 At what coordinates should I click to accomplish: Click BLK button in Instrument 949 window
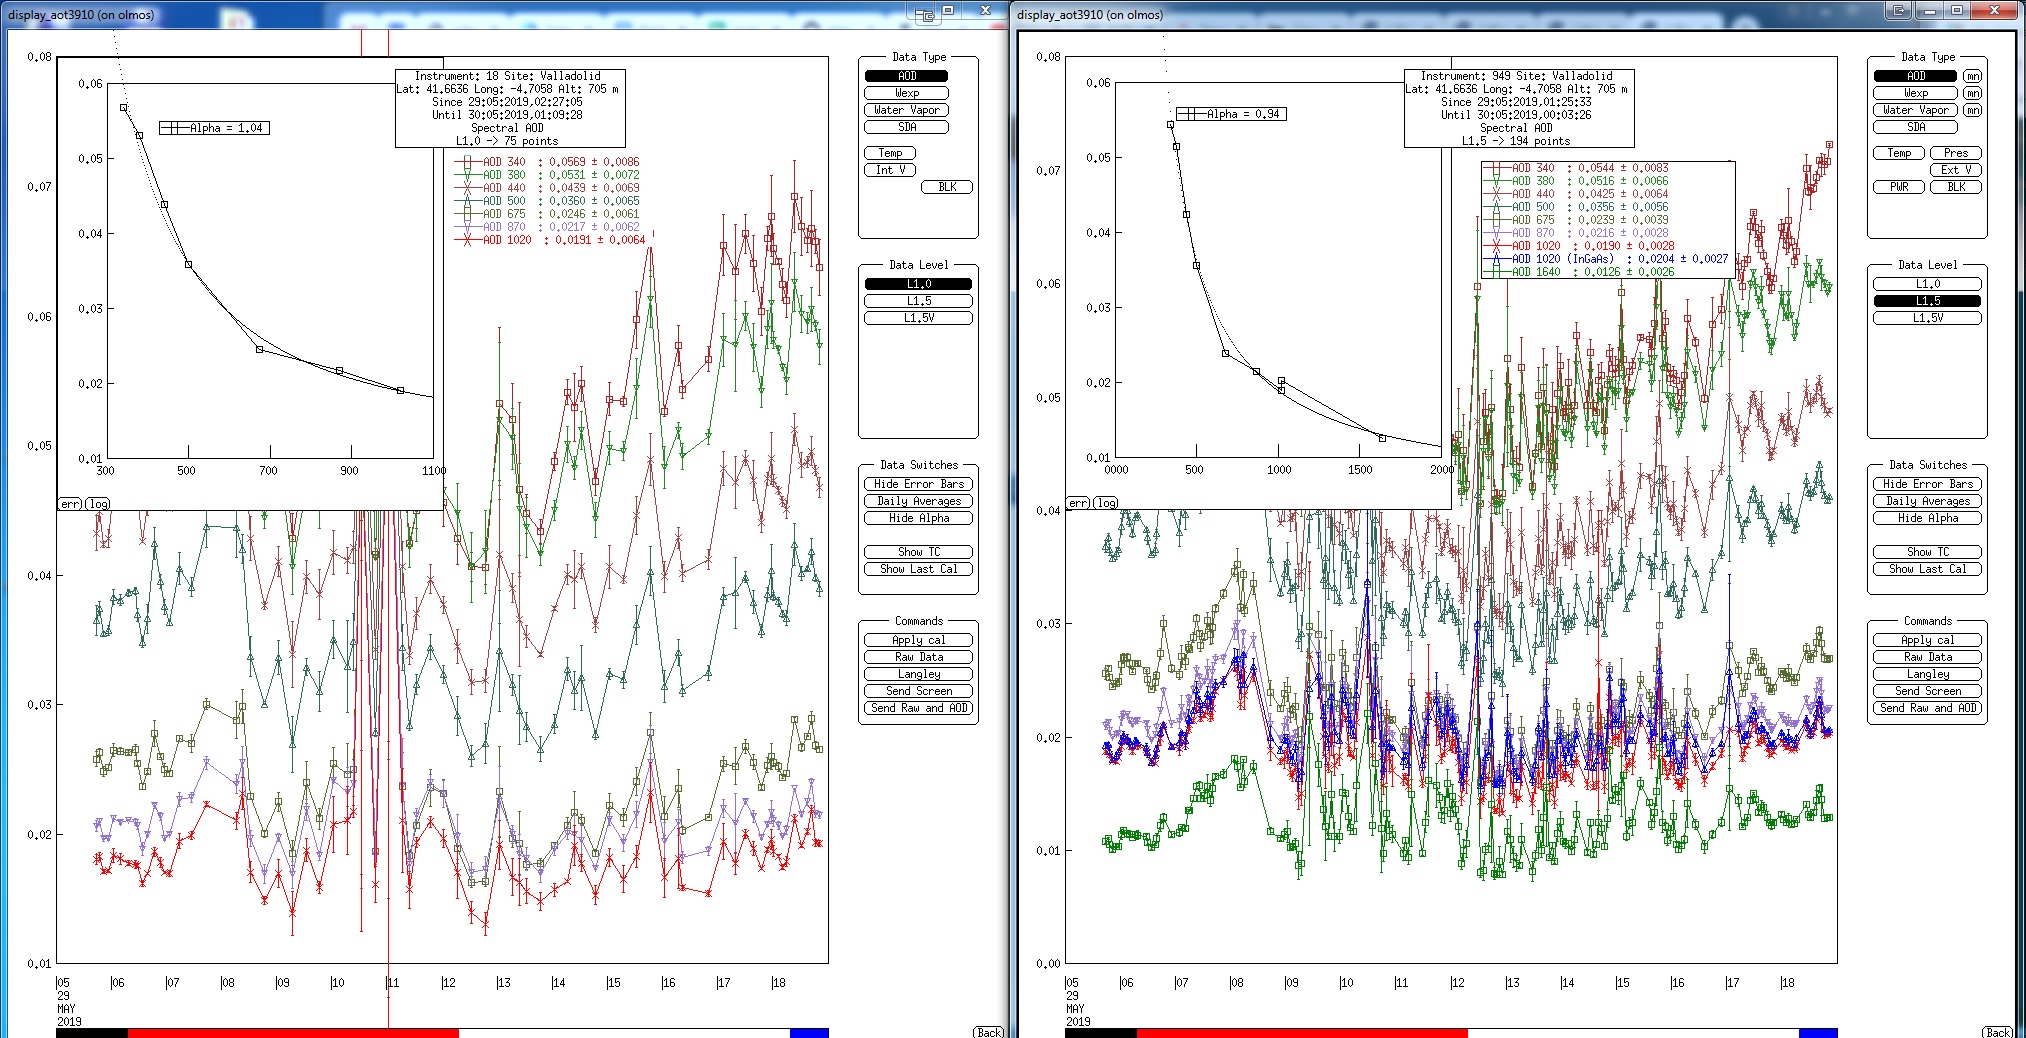(x=1956, y=187)
